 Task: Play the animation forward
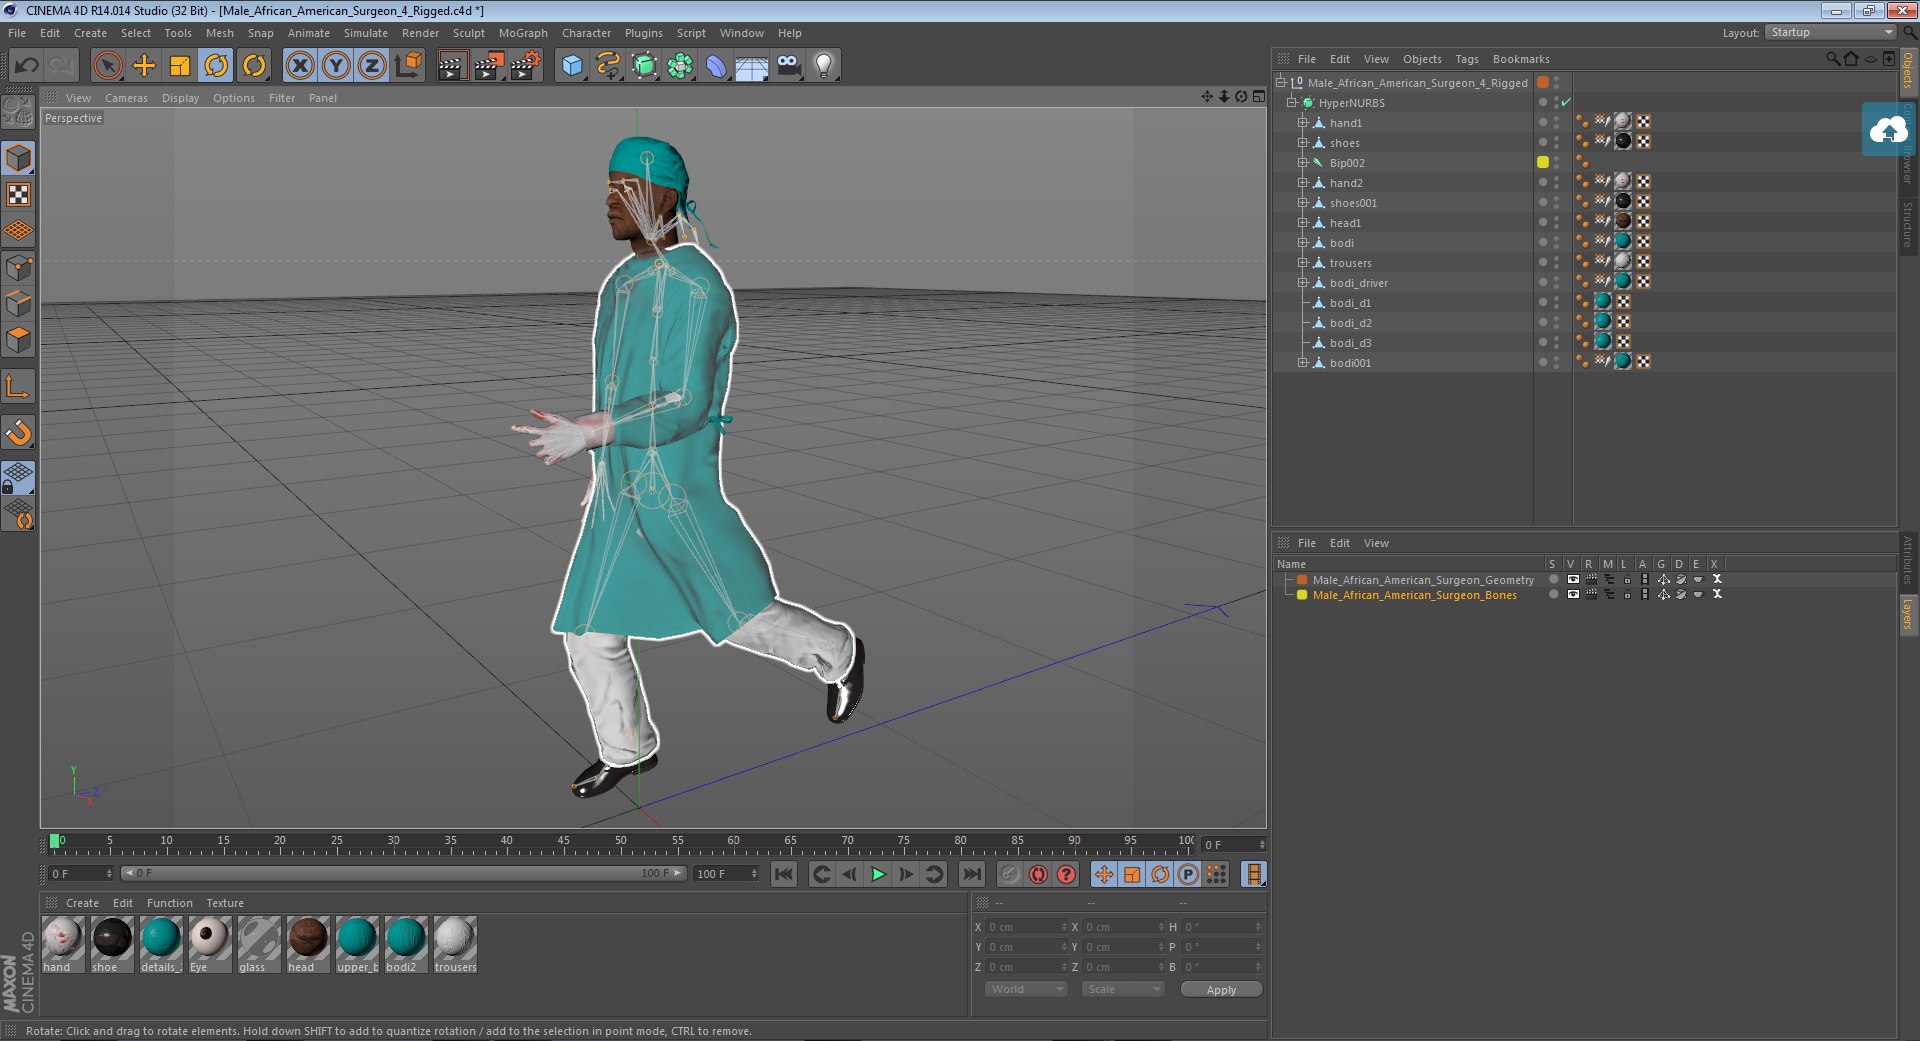(x=878, y=875)
